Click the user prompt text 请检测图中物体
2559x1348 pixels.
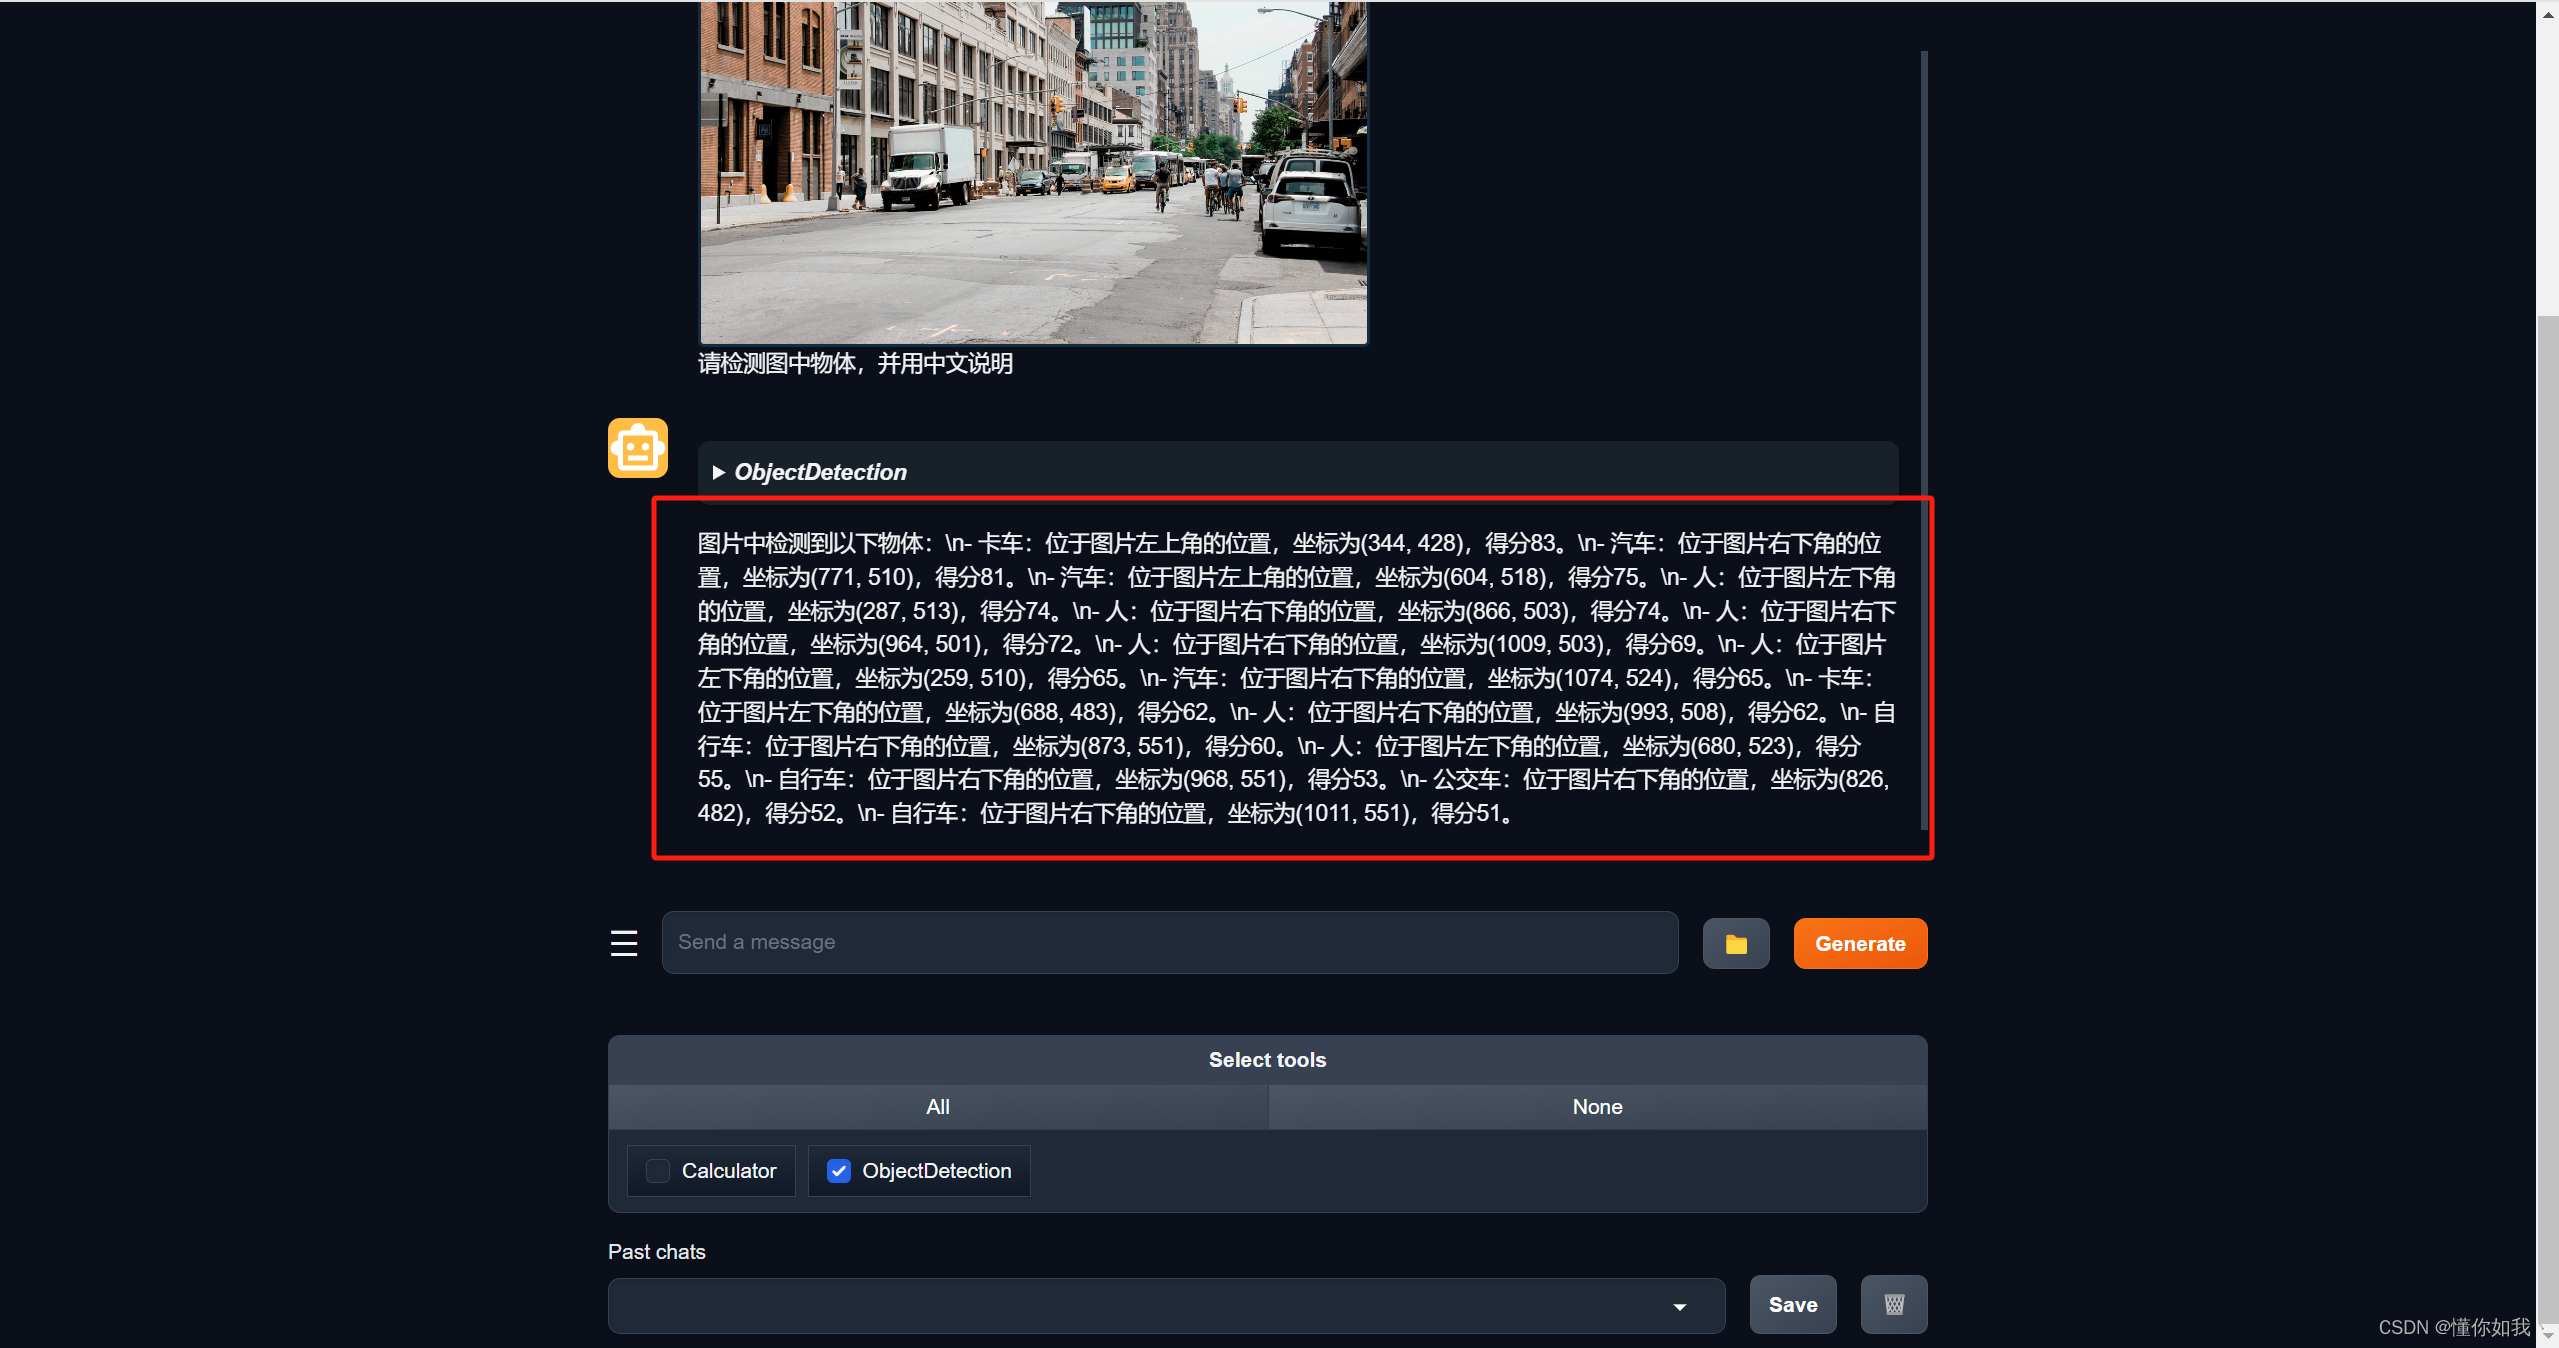855,364
